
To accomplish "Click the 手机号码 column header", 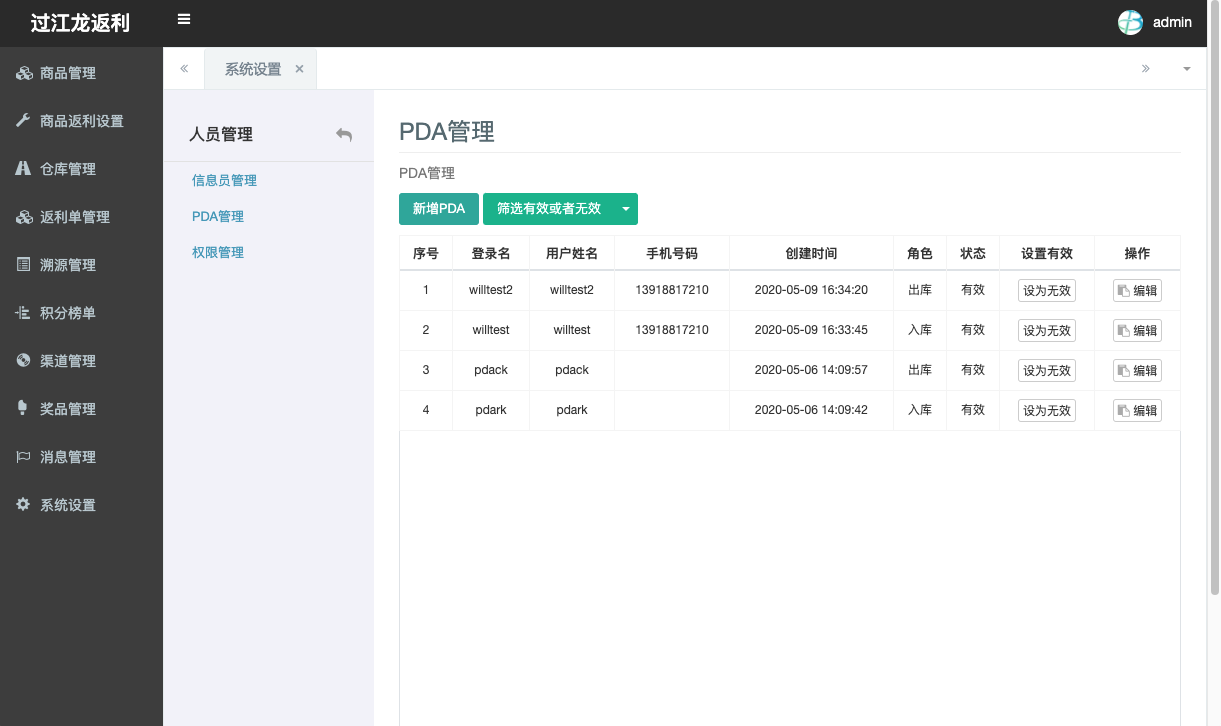I will coord(672,254).
